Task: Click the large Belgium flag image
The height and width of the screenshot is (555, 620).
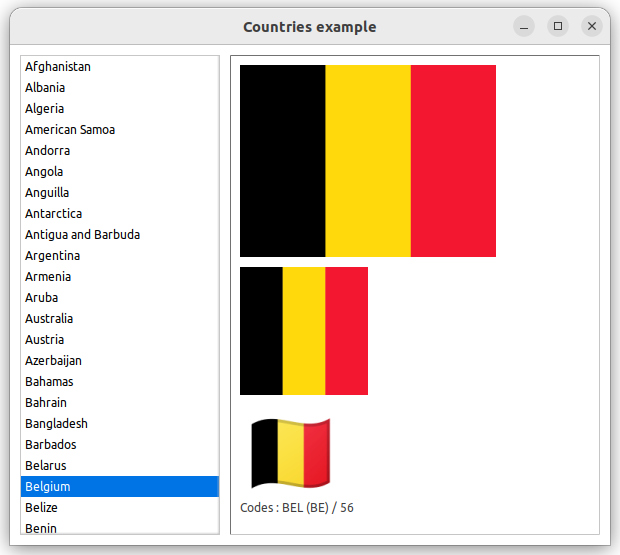Action: click(367, 161)
